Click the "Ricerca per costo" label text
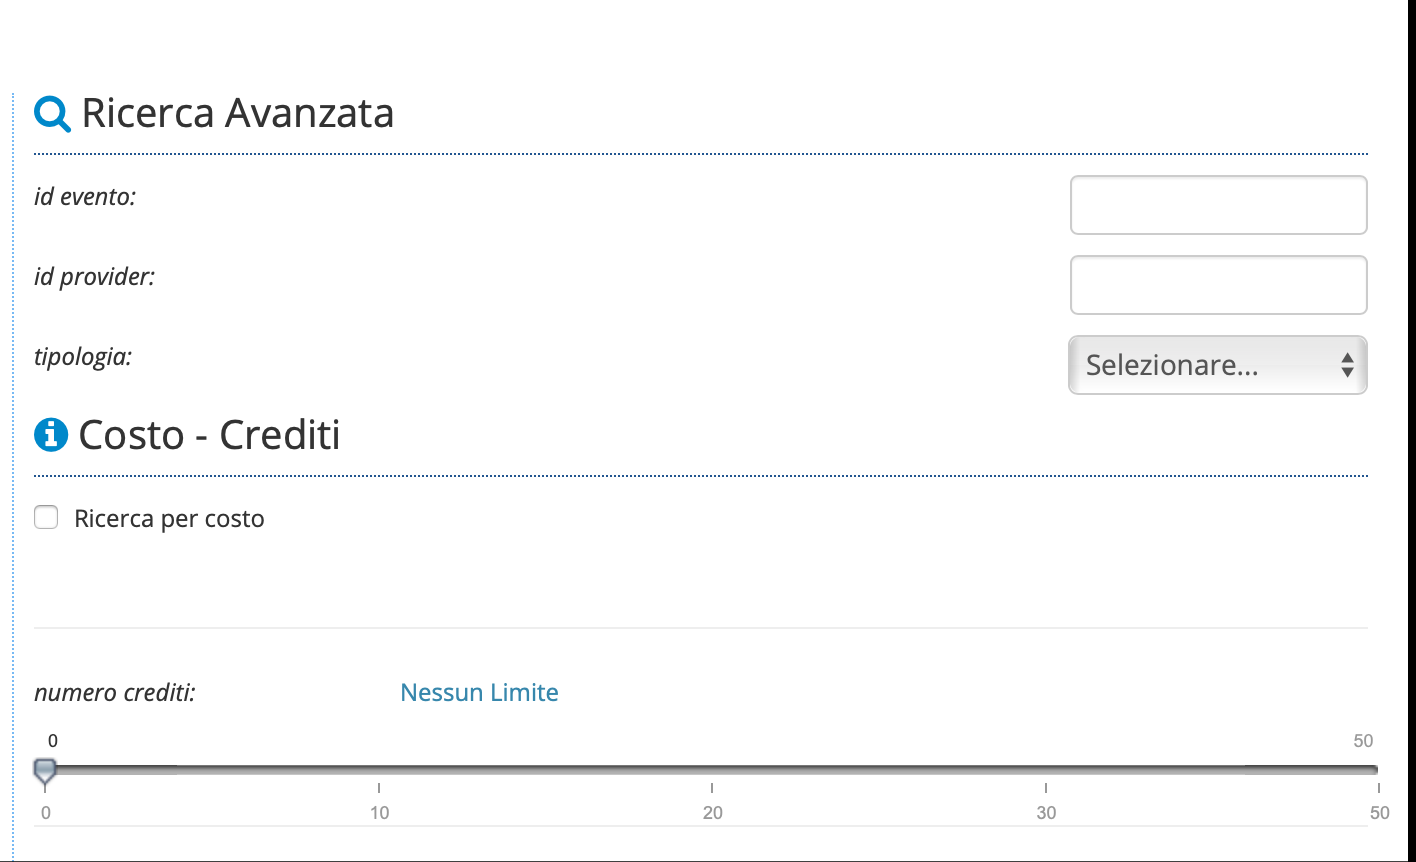 pyautogui.click(x=169, y=519)
